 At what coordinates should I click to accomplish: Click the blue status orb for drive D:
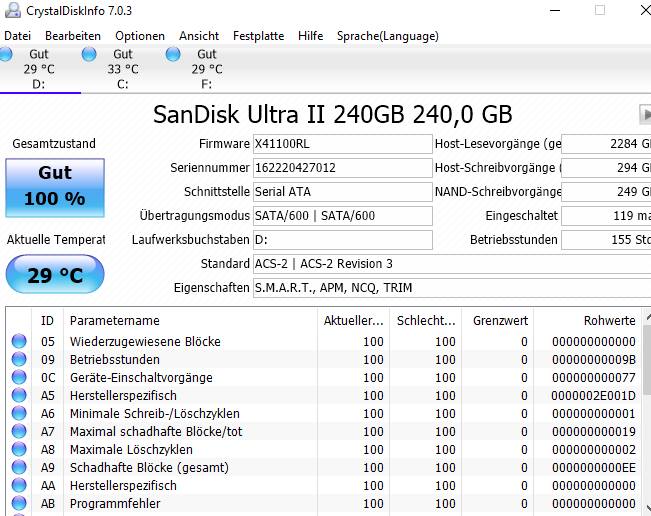pyautogui.click(x=6, y=54)
